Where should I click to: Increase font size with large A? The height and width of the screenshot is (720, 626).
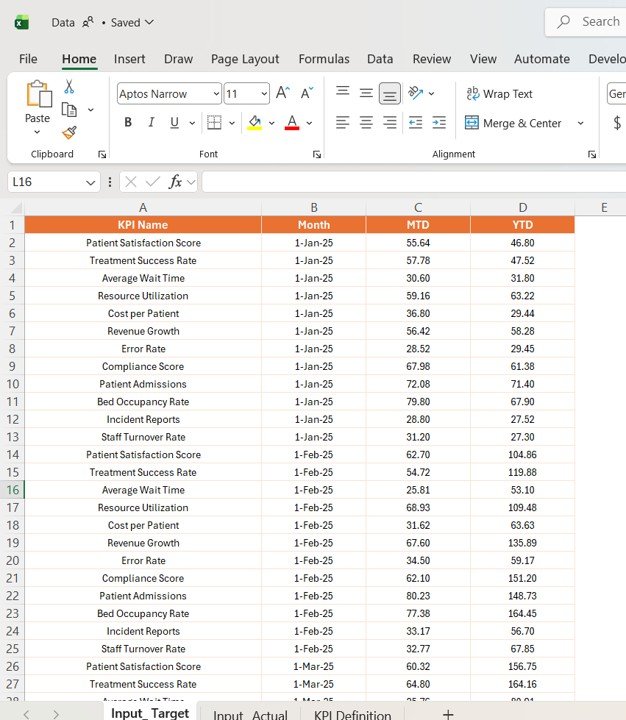283,93
